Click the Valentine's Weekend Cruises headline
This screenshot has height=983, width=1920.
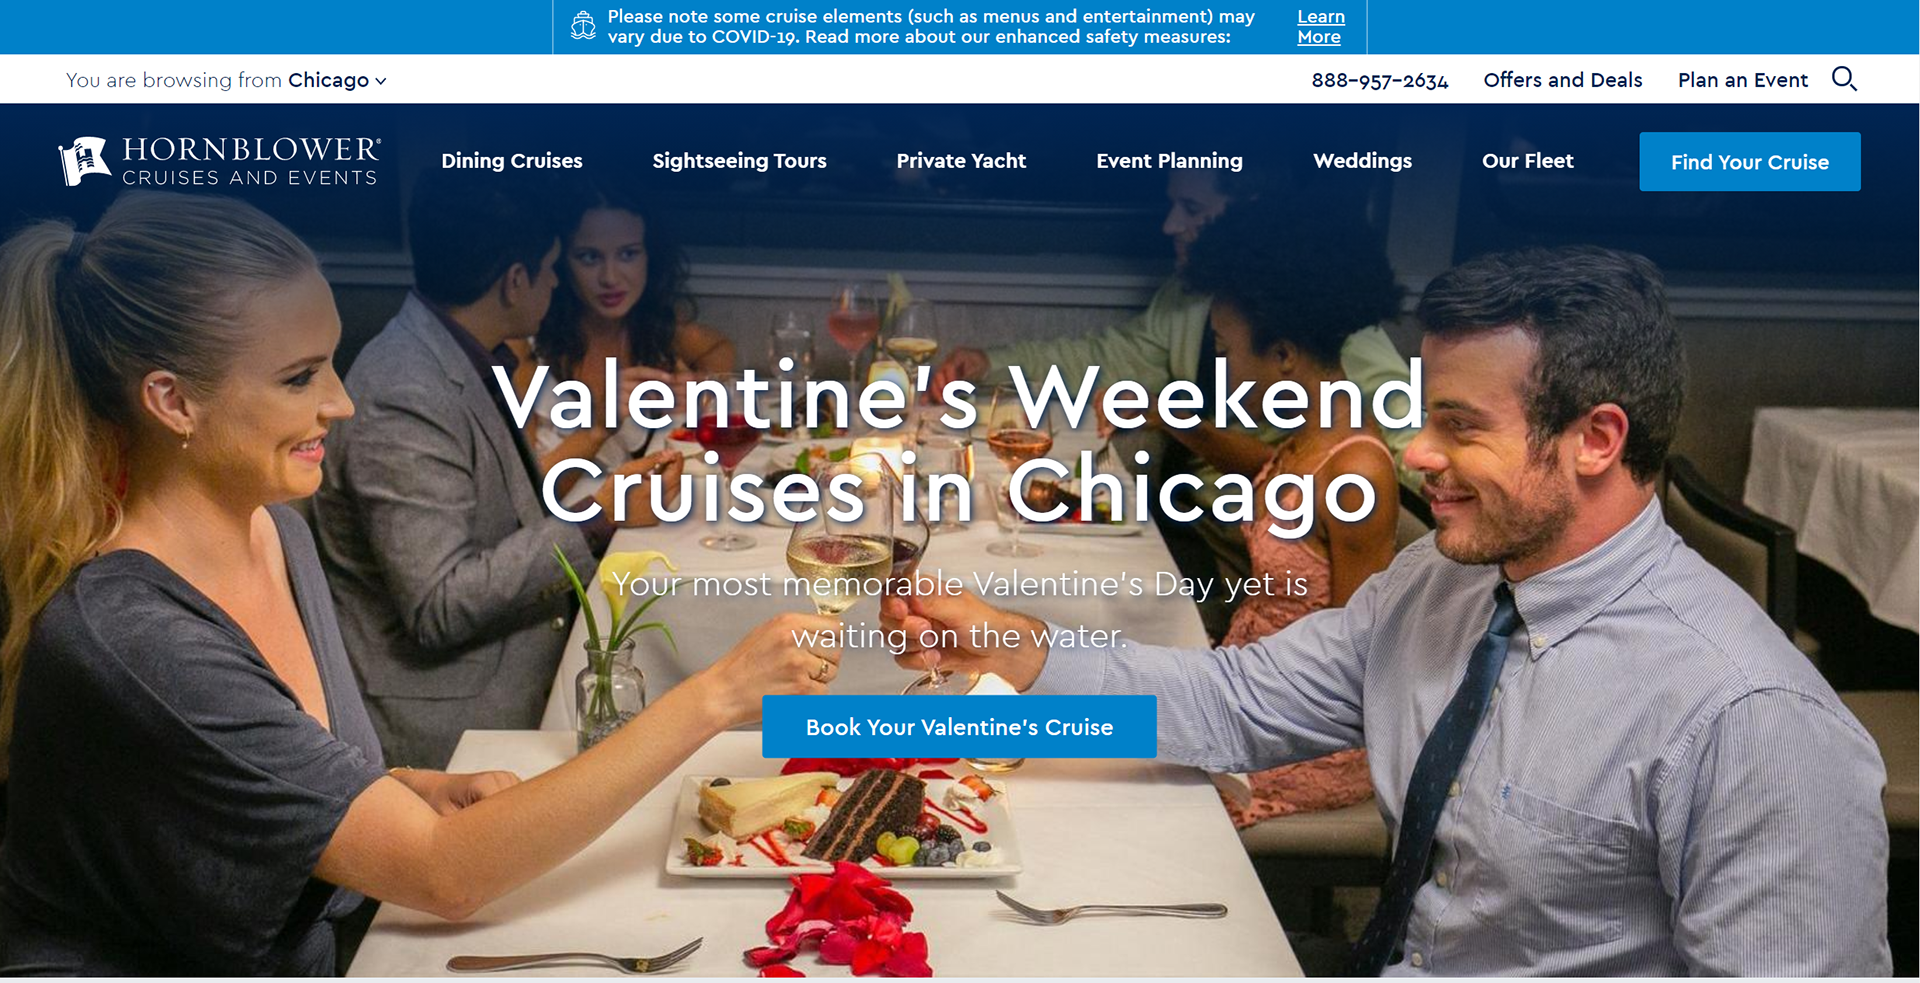point(959,442)
